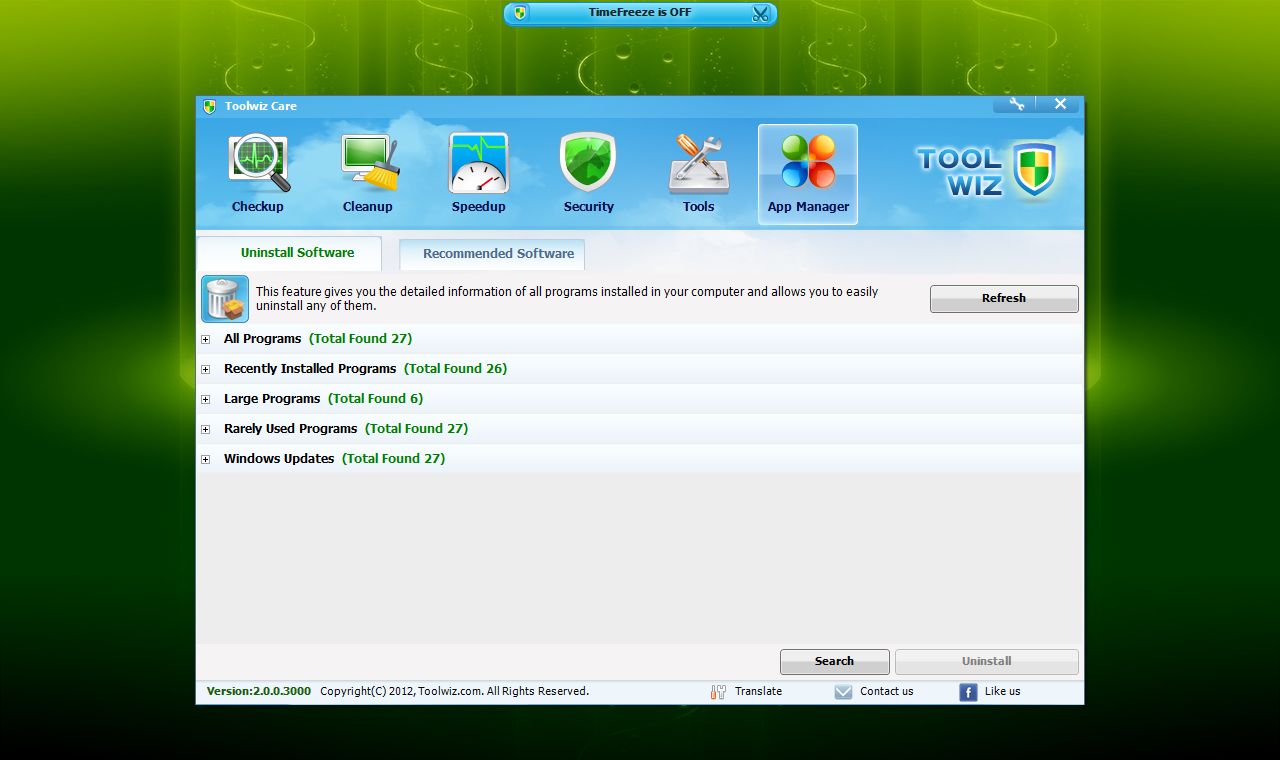Close the Toolwiz Care window
This screenshot has width=1280, height=760.
tap(1060, 104)
